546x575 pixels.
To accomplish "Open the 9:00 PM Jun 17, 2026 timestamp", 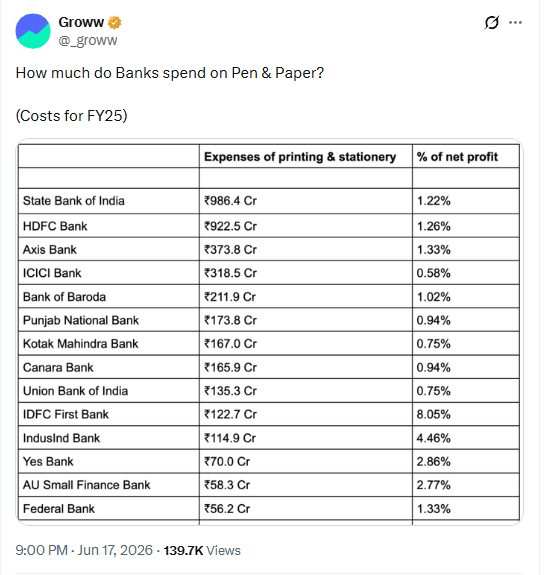I will click(x=84, y=550).
